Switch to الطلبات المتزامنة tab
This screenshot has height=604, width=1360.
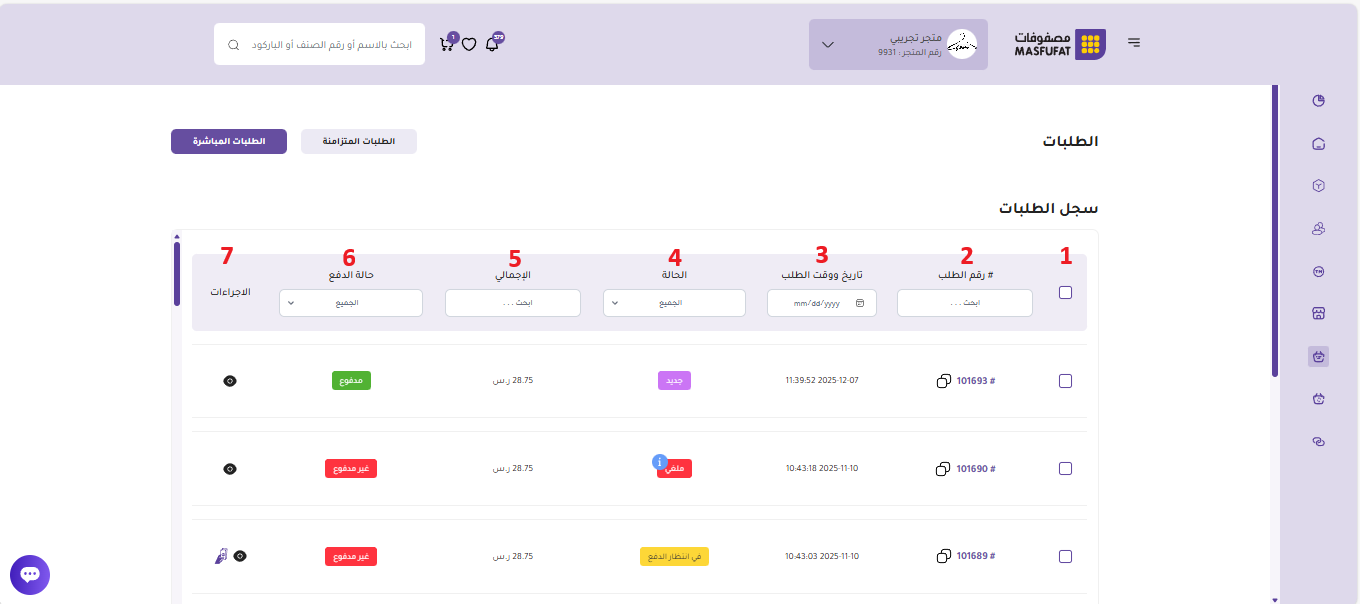358,142
